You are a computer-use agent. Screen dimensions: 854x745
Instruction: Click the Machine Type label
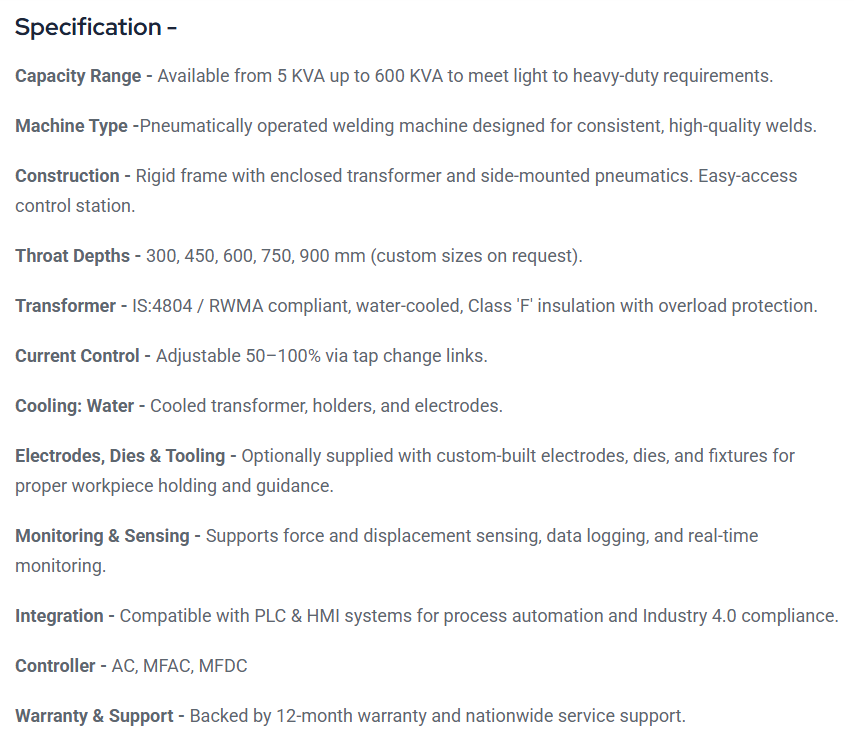[x=71, y=126]
